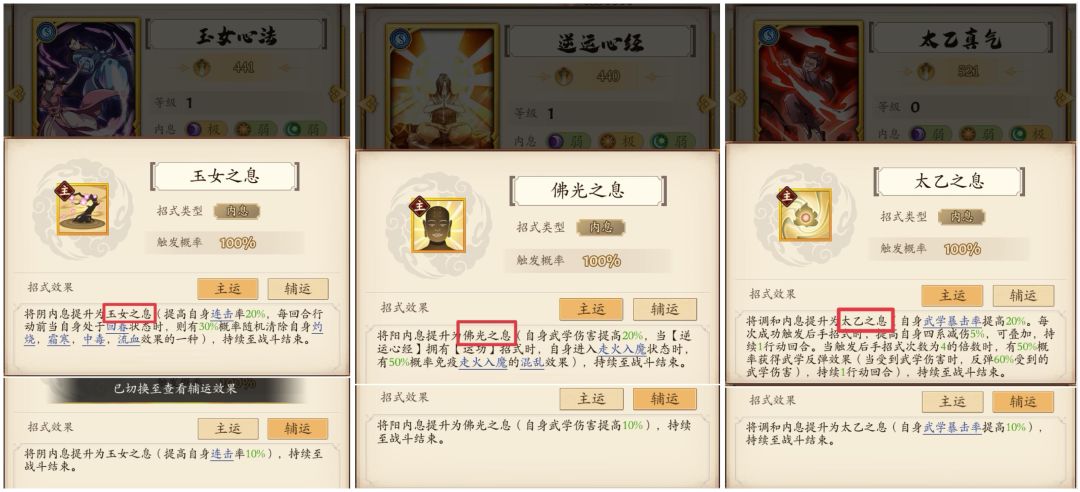Click the right arrow beside 逆运心经 panel

tap(705, 103)
